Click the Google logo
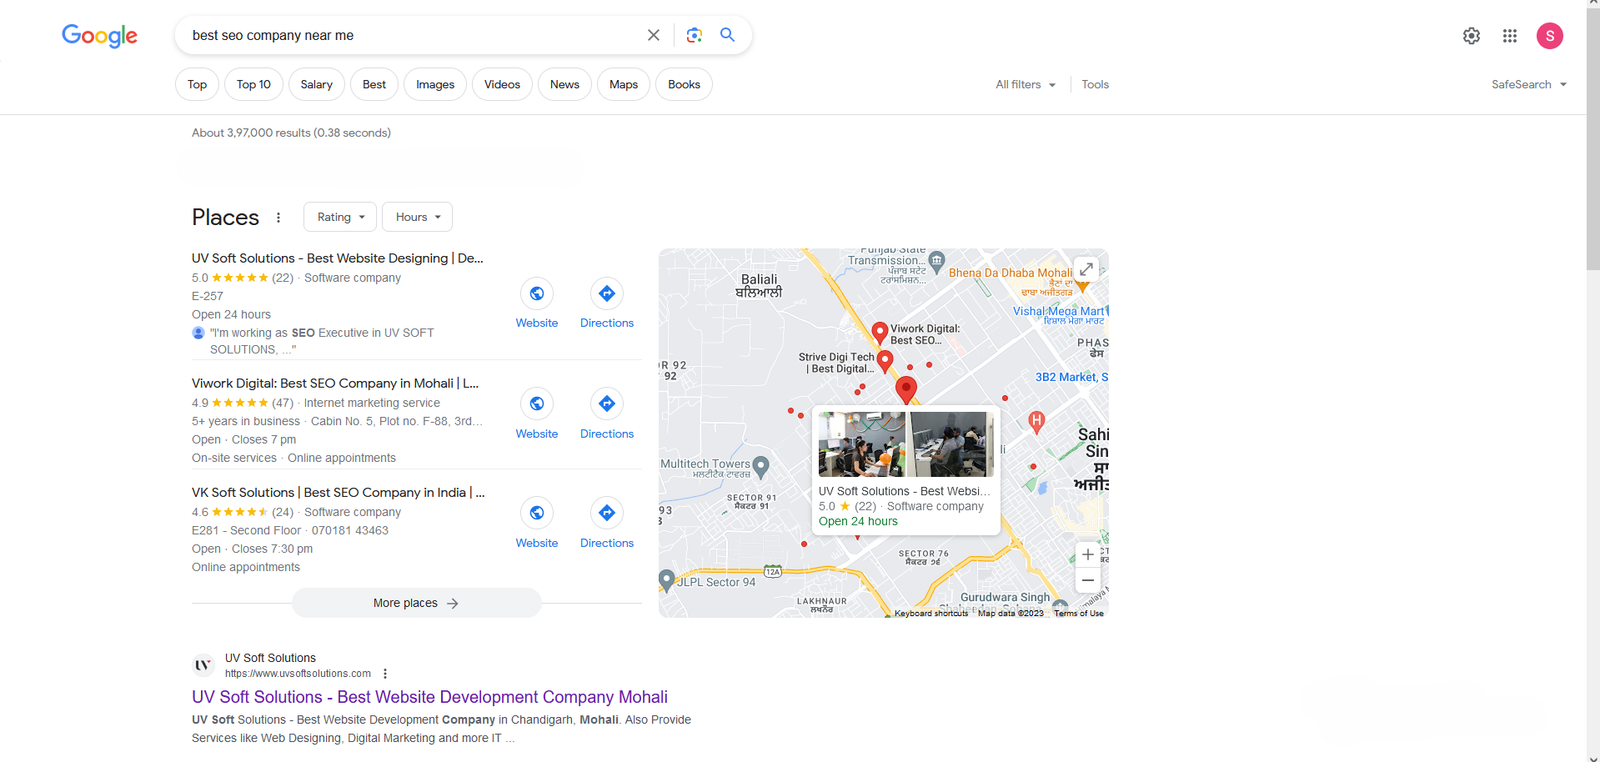The width and height of the screenshot is (1600, 762). [100, 36]
